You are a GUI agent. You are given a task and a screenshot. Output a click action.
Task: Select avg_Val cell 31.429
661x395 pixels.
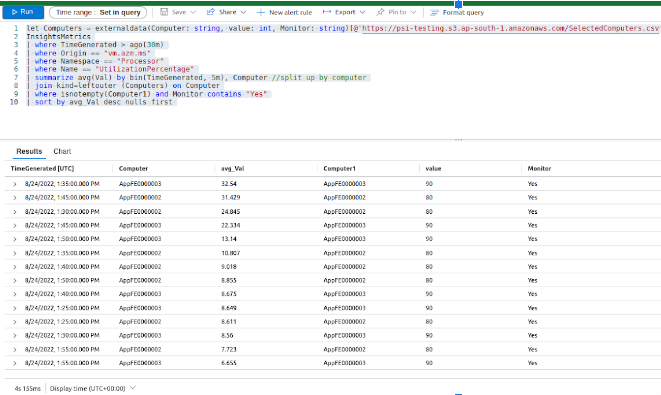(x=231, y=197)
